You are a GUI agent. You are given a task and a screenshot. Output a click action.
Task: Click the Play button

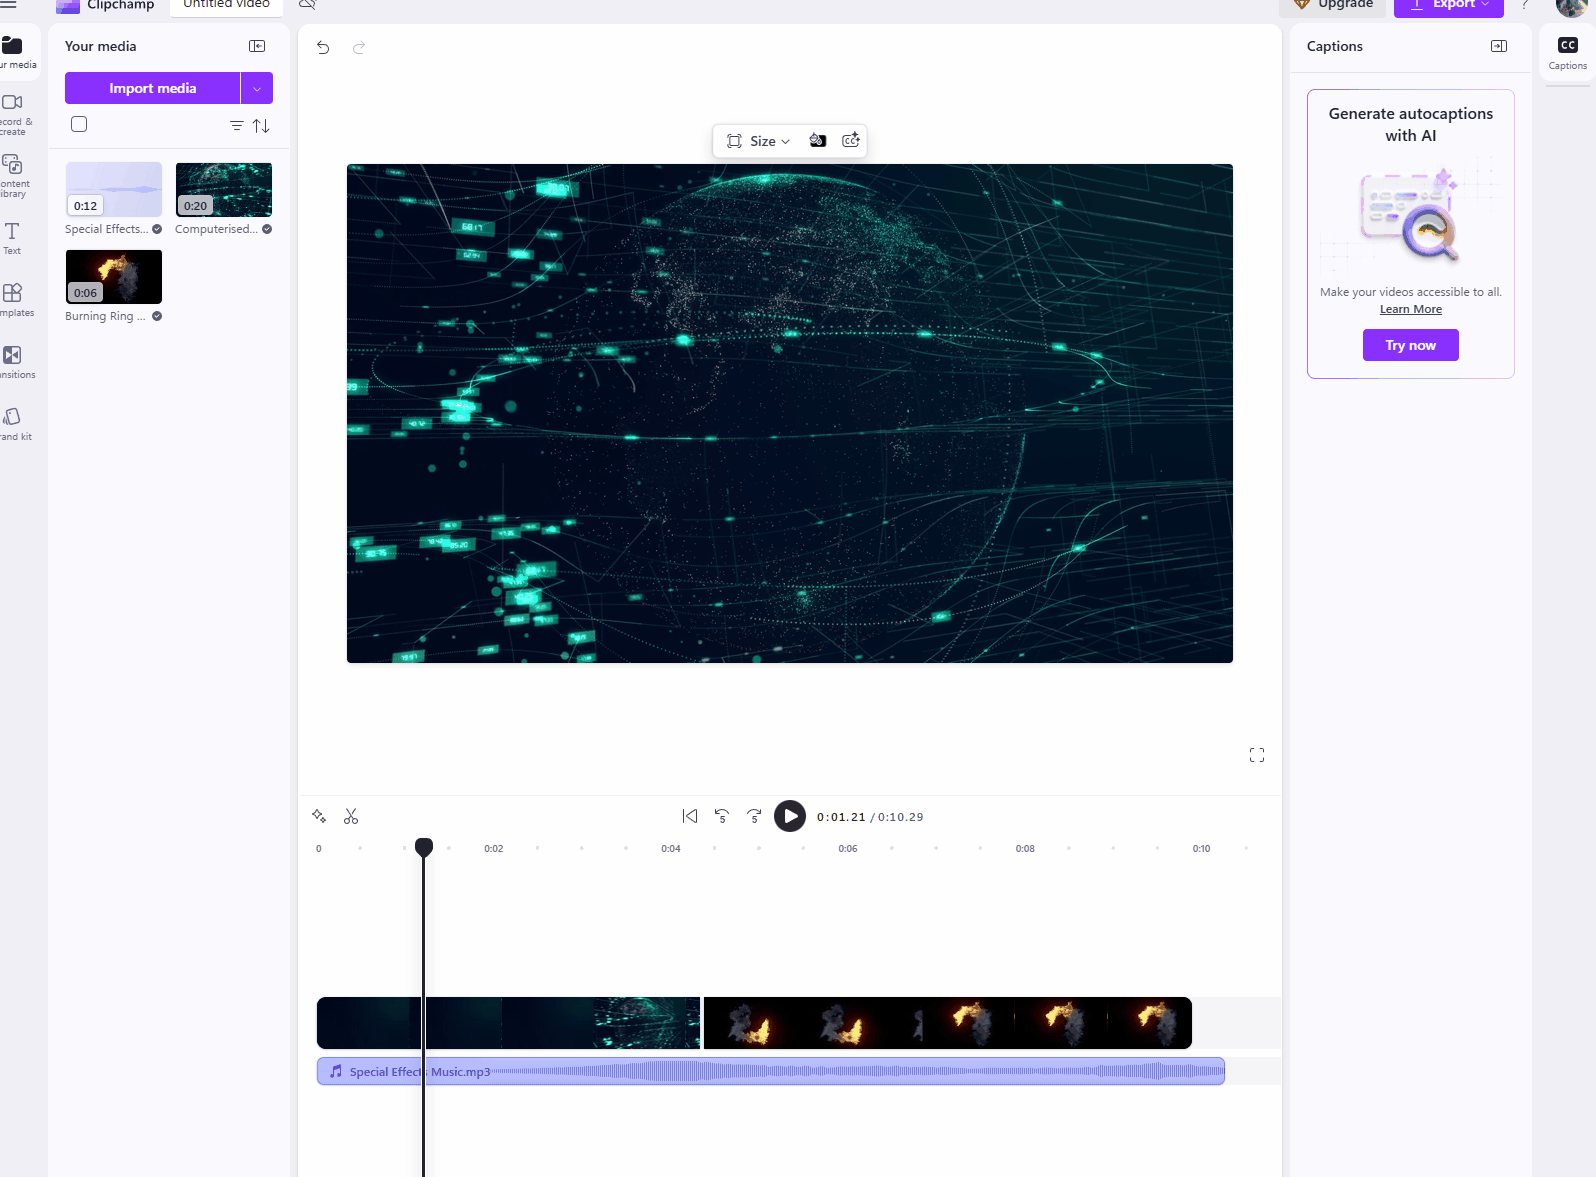coord(790,816)
